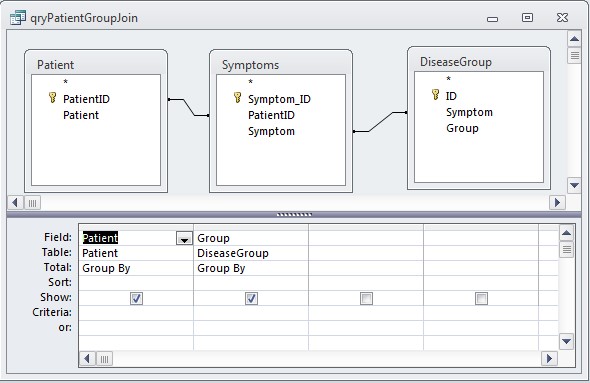Open the Patient field dropdown arrow
Screen dimensions: 590x383
click(184, 239)
